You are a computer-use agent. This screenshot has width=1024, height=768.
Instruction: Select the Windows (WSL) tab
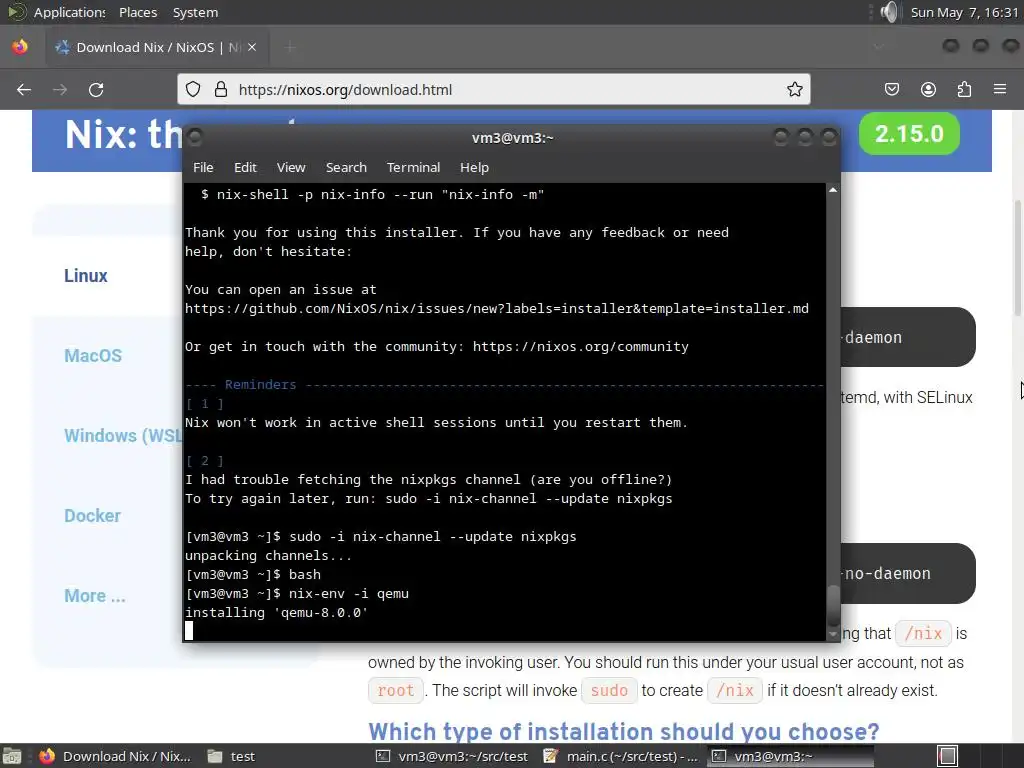tap(123, 436)
